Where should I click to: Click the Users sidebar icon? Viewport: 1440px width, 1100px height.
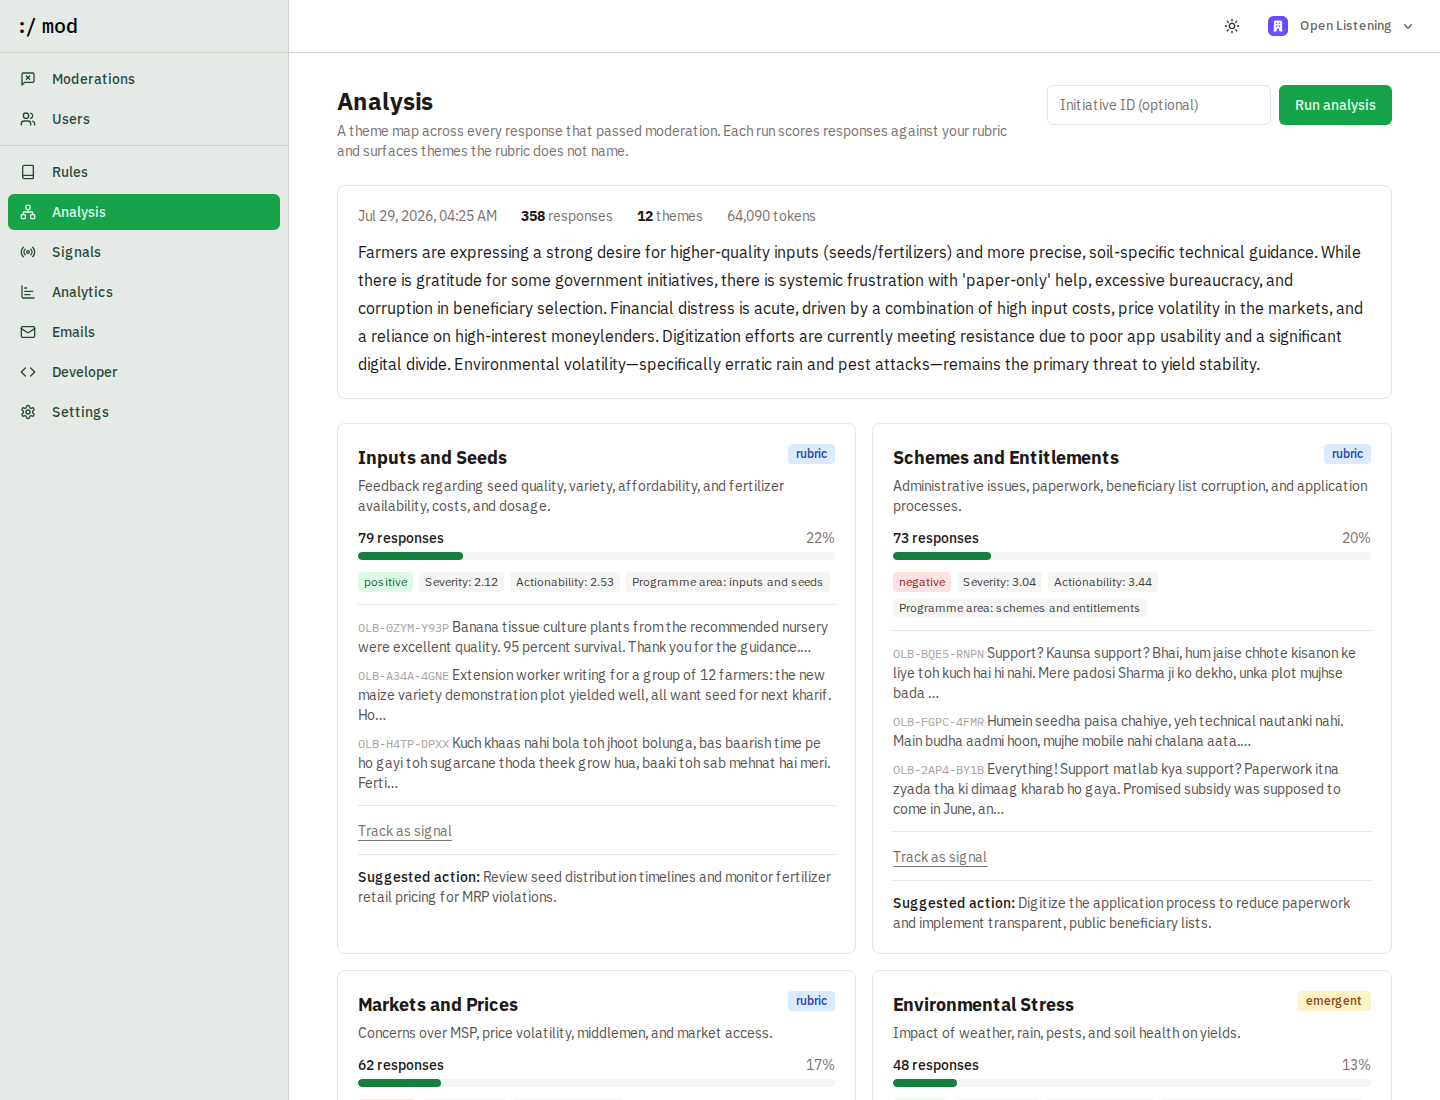coord(28,119)
